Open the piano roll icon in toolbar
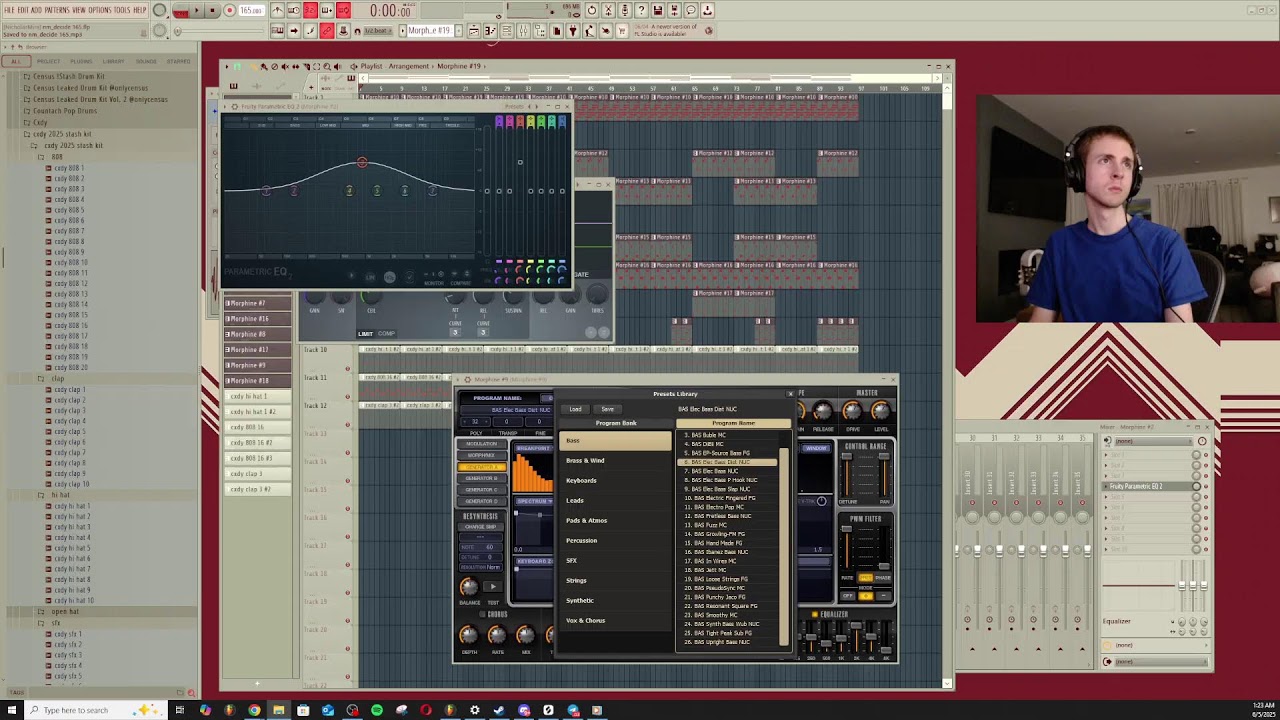This screenshot has height=720, width=1280. coord(490,31)
